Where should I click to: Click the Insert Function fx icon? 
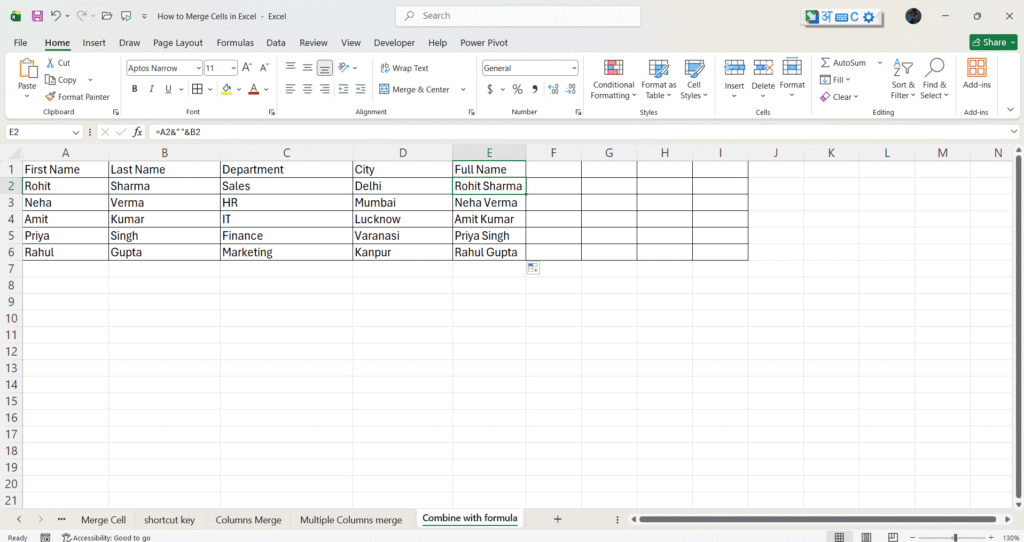coord(137,132)
